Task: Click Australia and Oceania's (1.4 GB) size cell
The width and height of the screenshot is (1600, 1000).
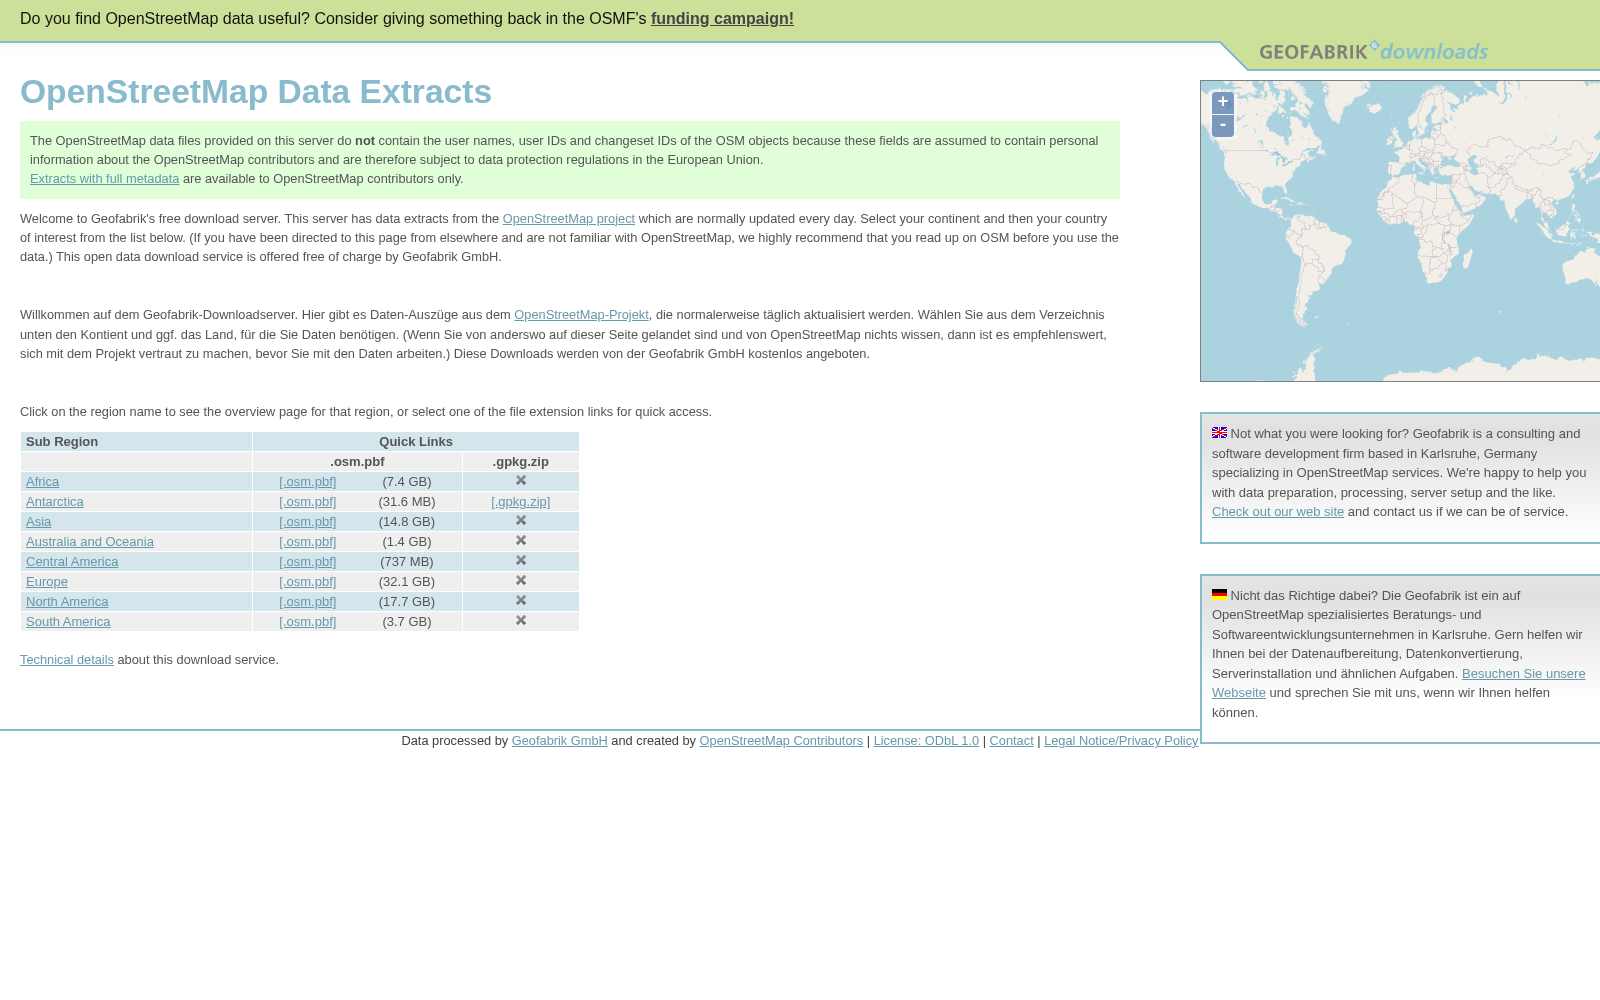Action: (407, 542)
